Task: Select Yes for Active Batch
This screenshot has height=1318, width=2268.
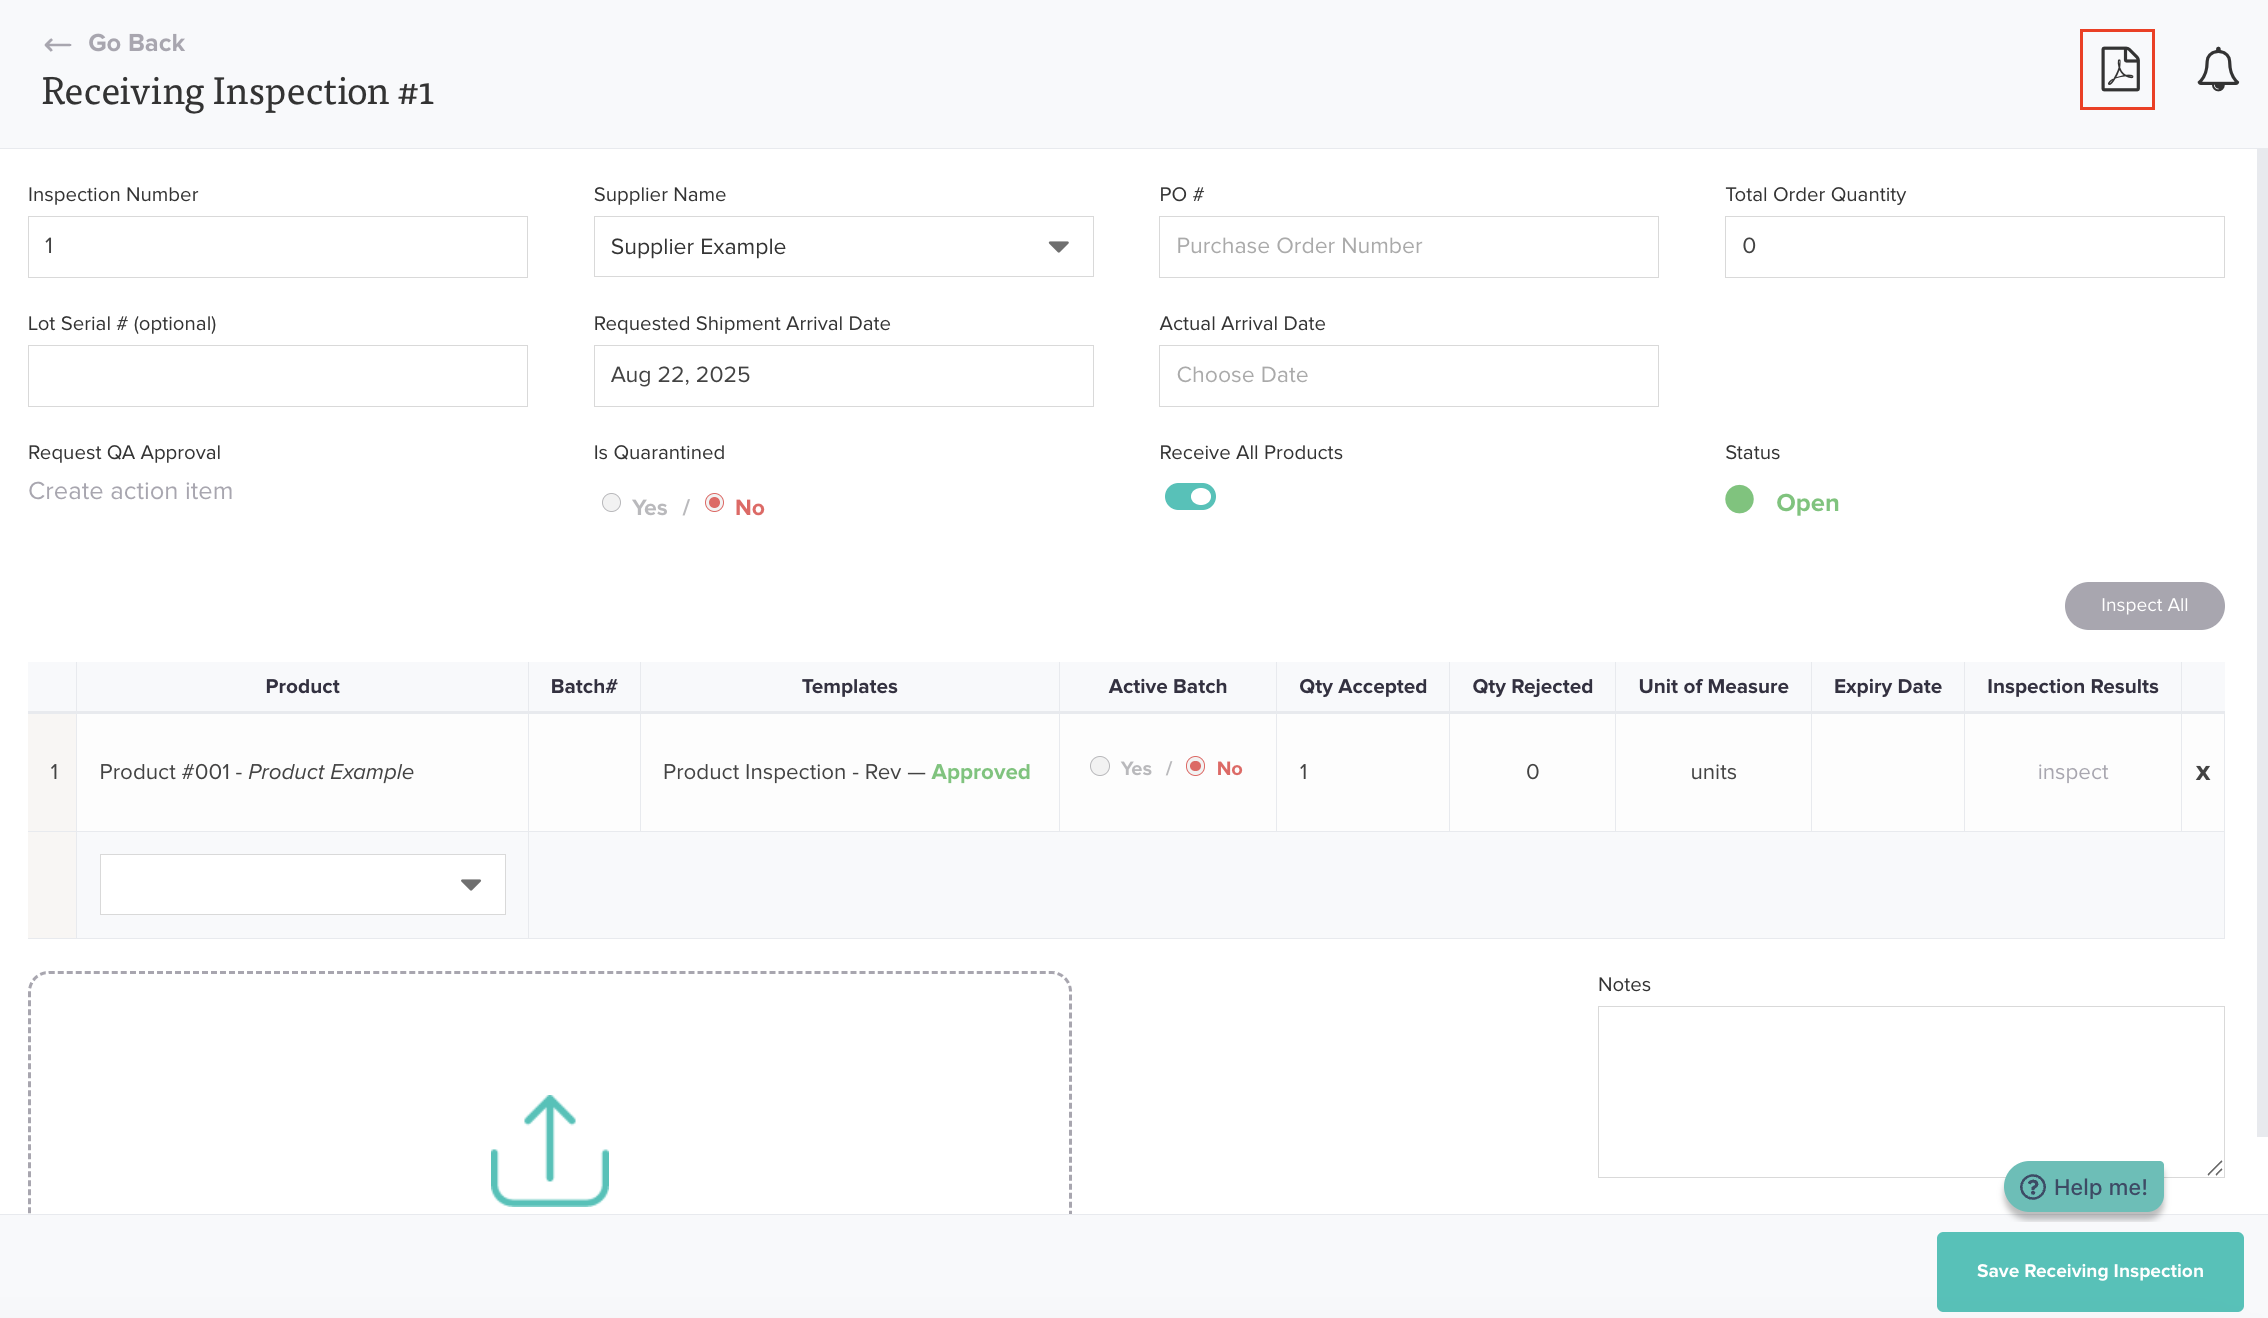Action: click(x=1100, y=766)
